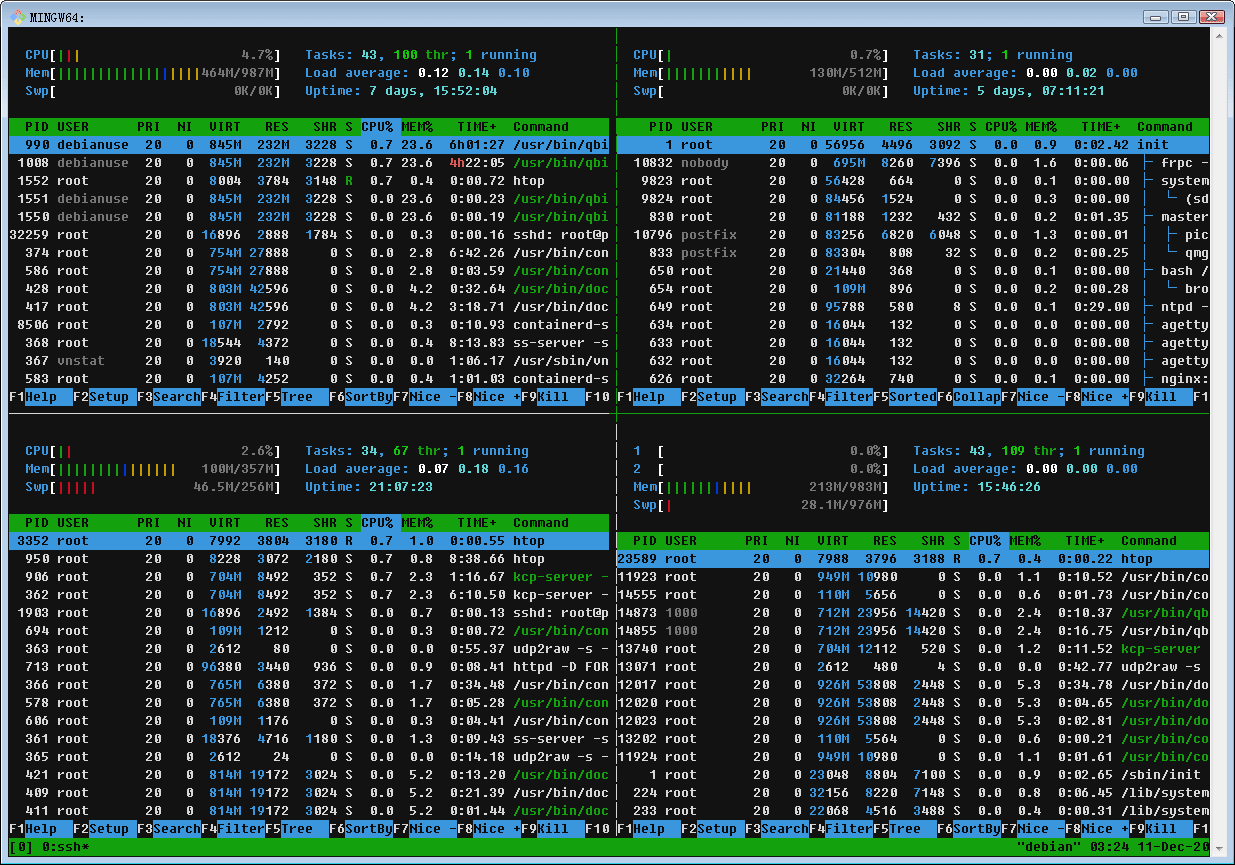The height and width of the screenshot is (865, 1235).
Task: Click F8 Nice + in the bottom-left pane
Action: coord(497,829)
